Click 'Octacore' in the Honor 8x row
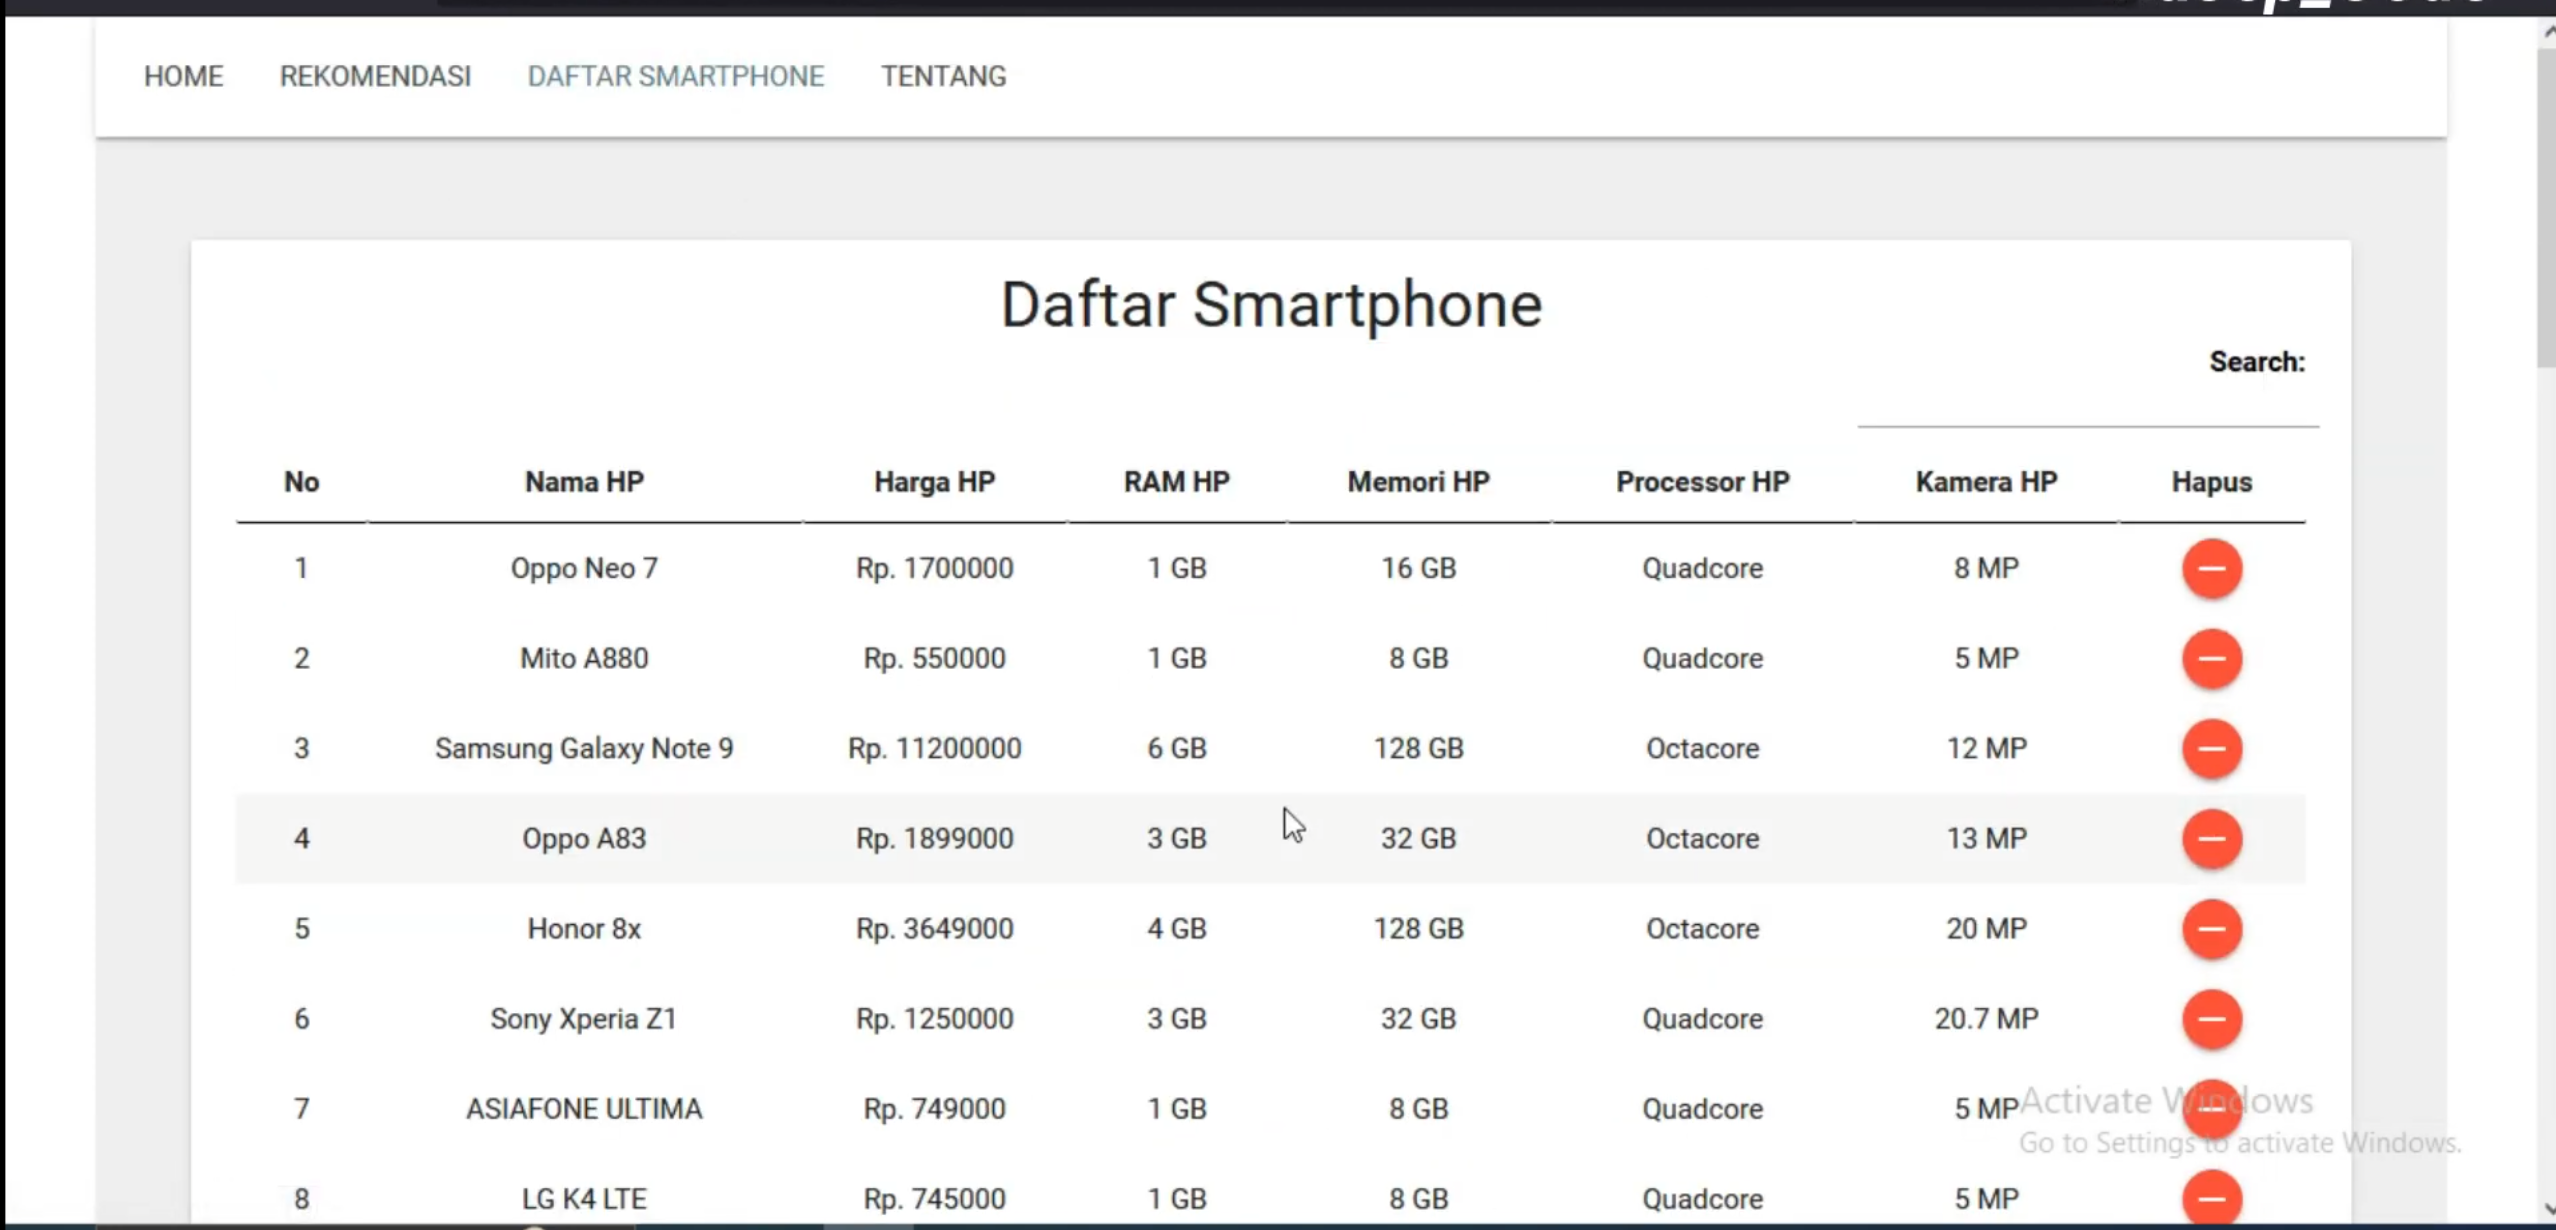The image size is (2556, 1230). point(1702,928)
